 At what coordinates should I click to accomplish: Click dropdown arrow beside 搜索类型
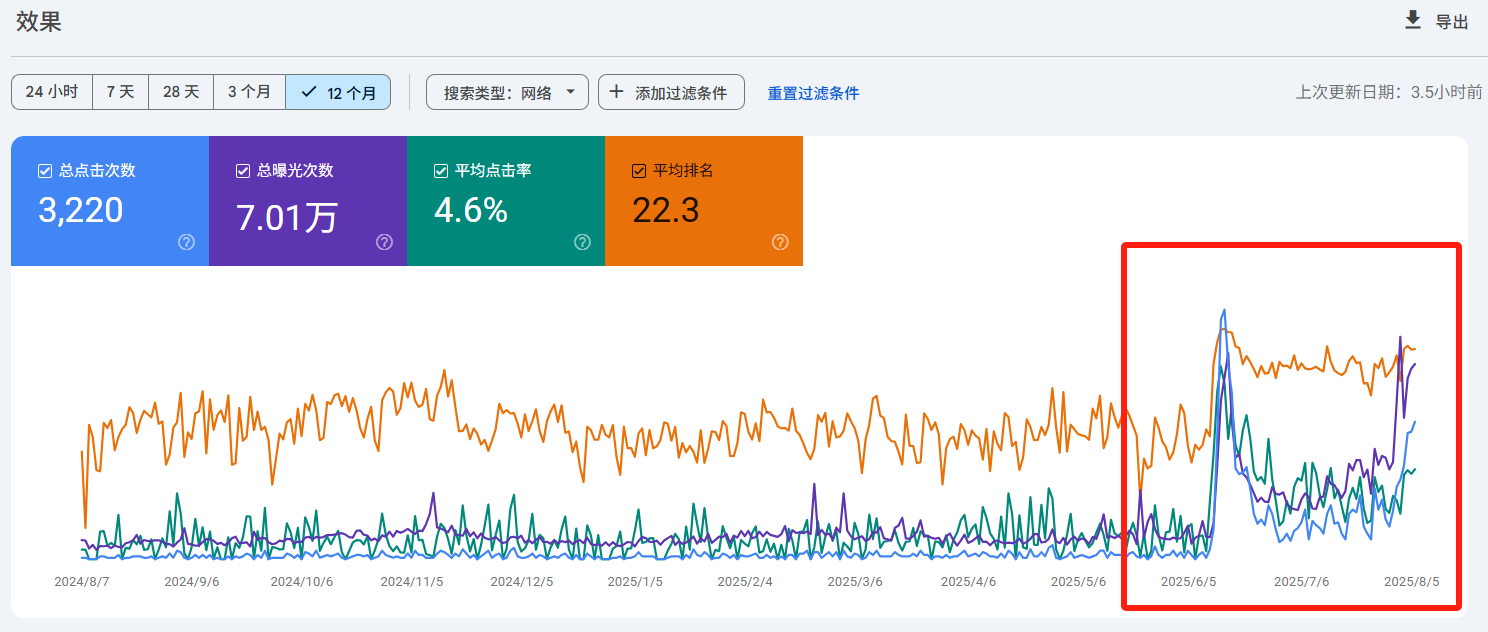(570, 92)
